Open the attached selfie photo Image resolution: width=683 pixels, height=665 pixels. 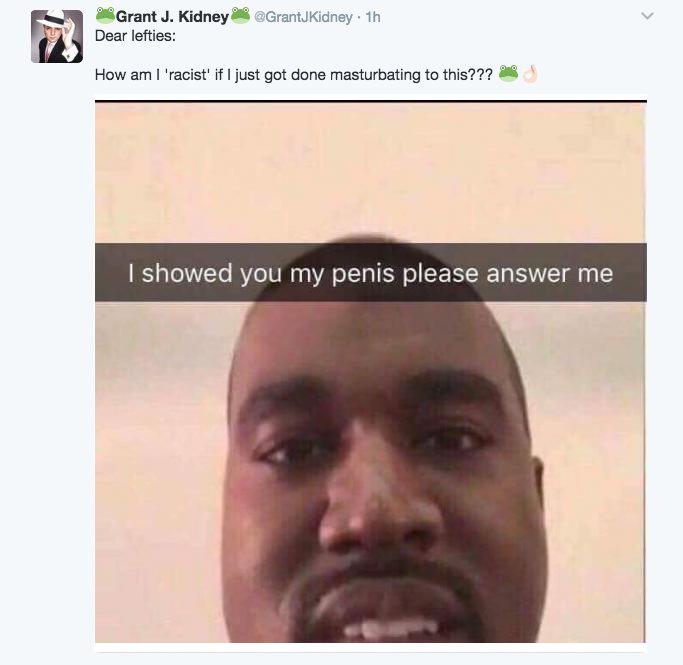(371, 372)
